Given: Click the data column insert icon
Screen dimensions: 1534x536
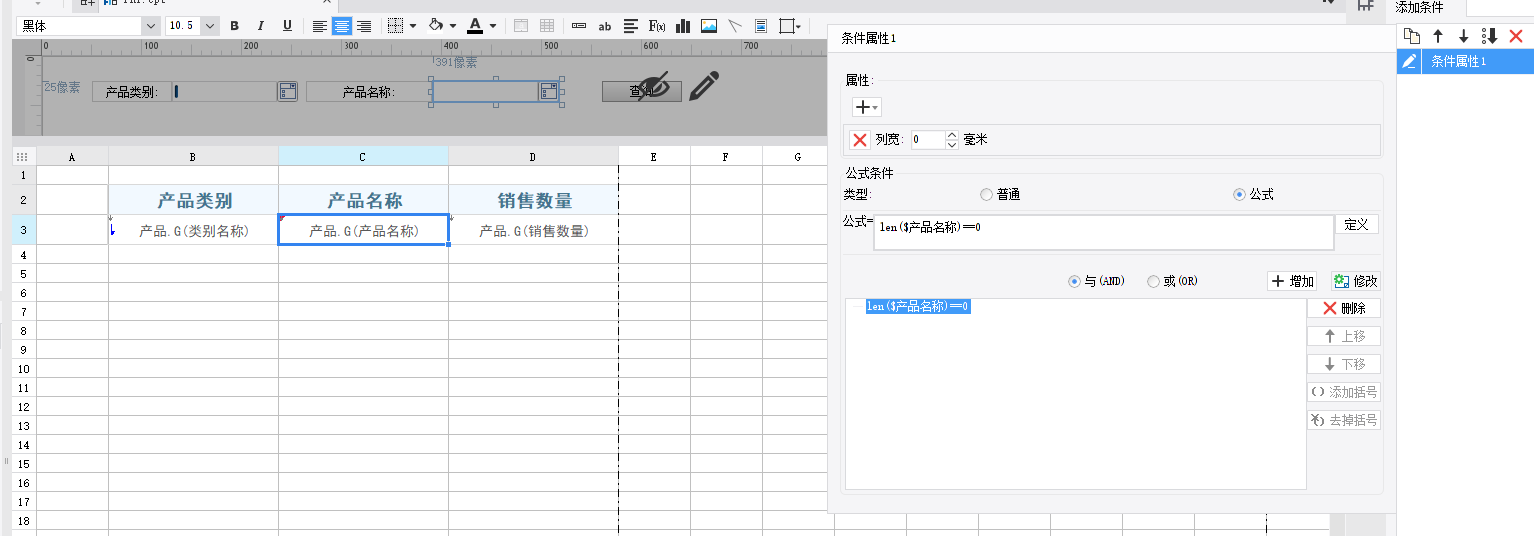Looking at the screenshot, I should [x=579, y=26].
